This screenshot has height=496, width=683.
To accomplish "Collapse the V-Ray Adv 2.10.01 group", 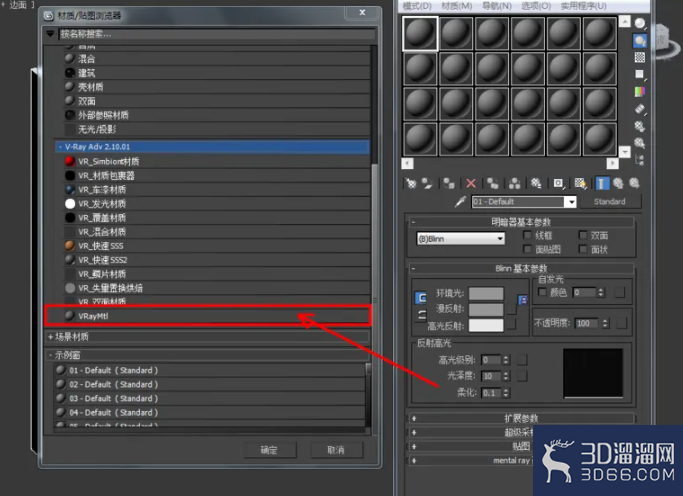I will tap(61, 147).
